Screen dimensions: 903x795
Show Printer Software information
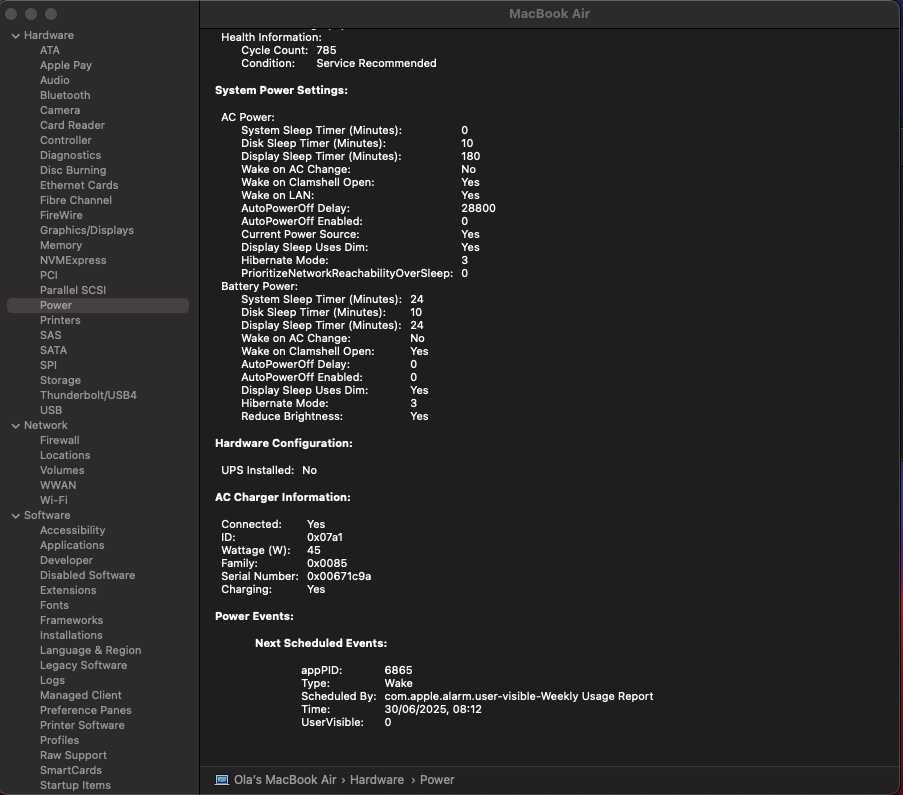coord(82,725)
